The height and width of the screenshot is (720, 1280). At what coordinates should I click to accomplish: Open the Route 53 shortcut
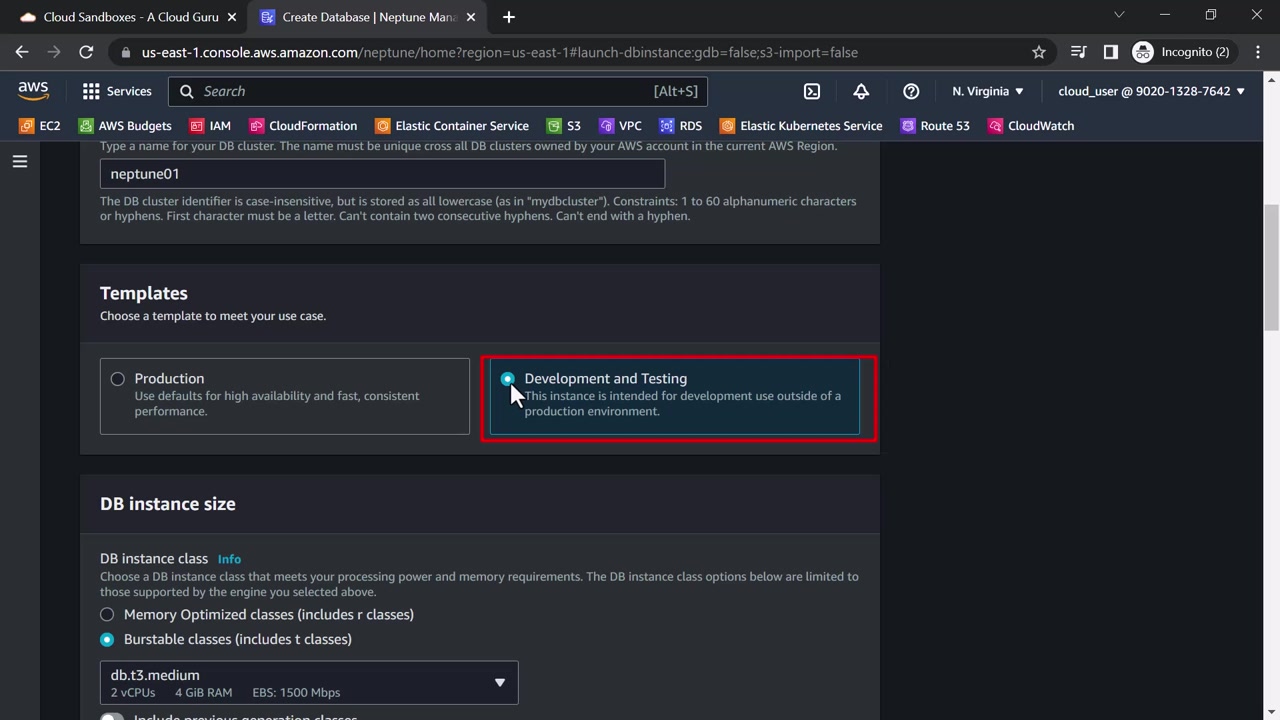pyautogui.click(x=935, y=126)
